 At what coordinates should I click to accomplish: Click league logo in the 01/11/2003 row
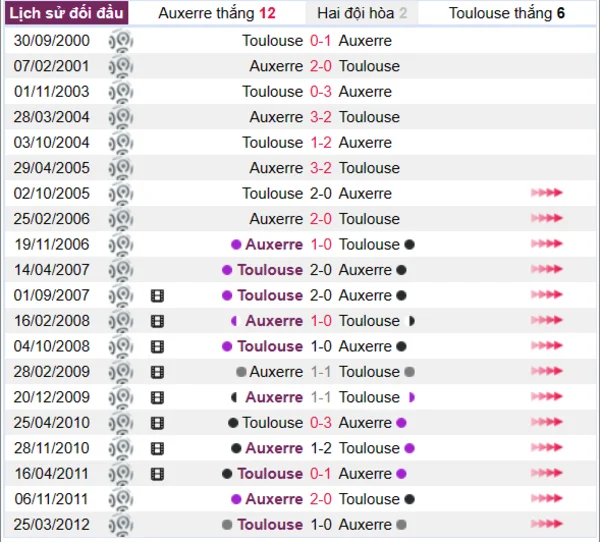(x=121, y=92)
